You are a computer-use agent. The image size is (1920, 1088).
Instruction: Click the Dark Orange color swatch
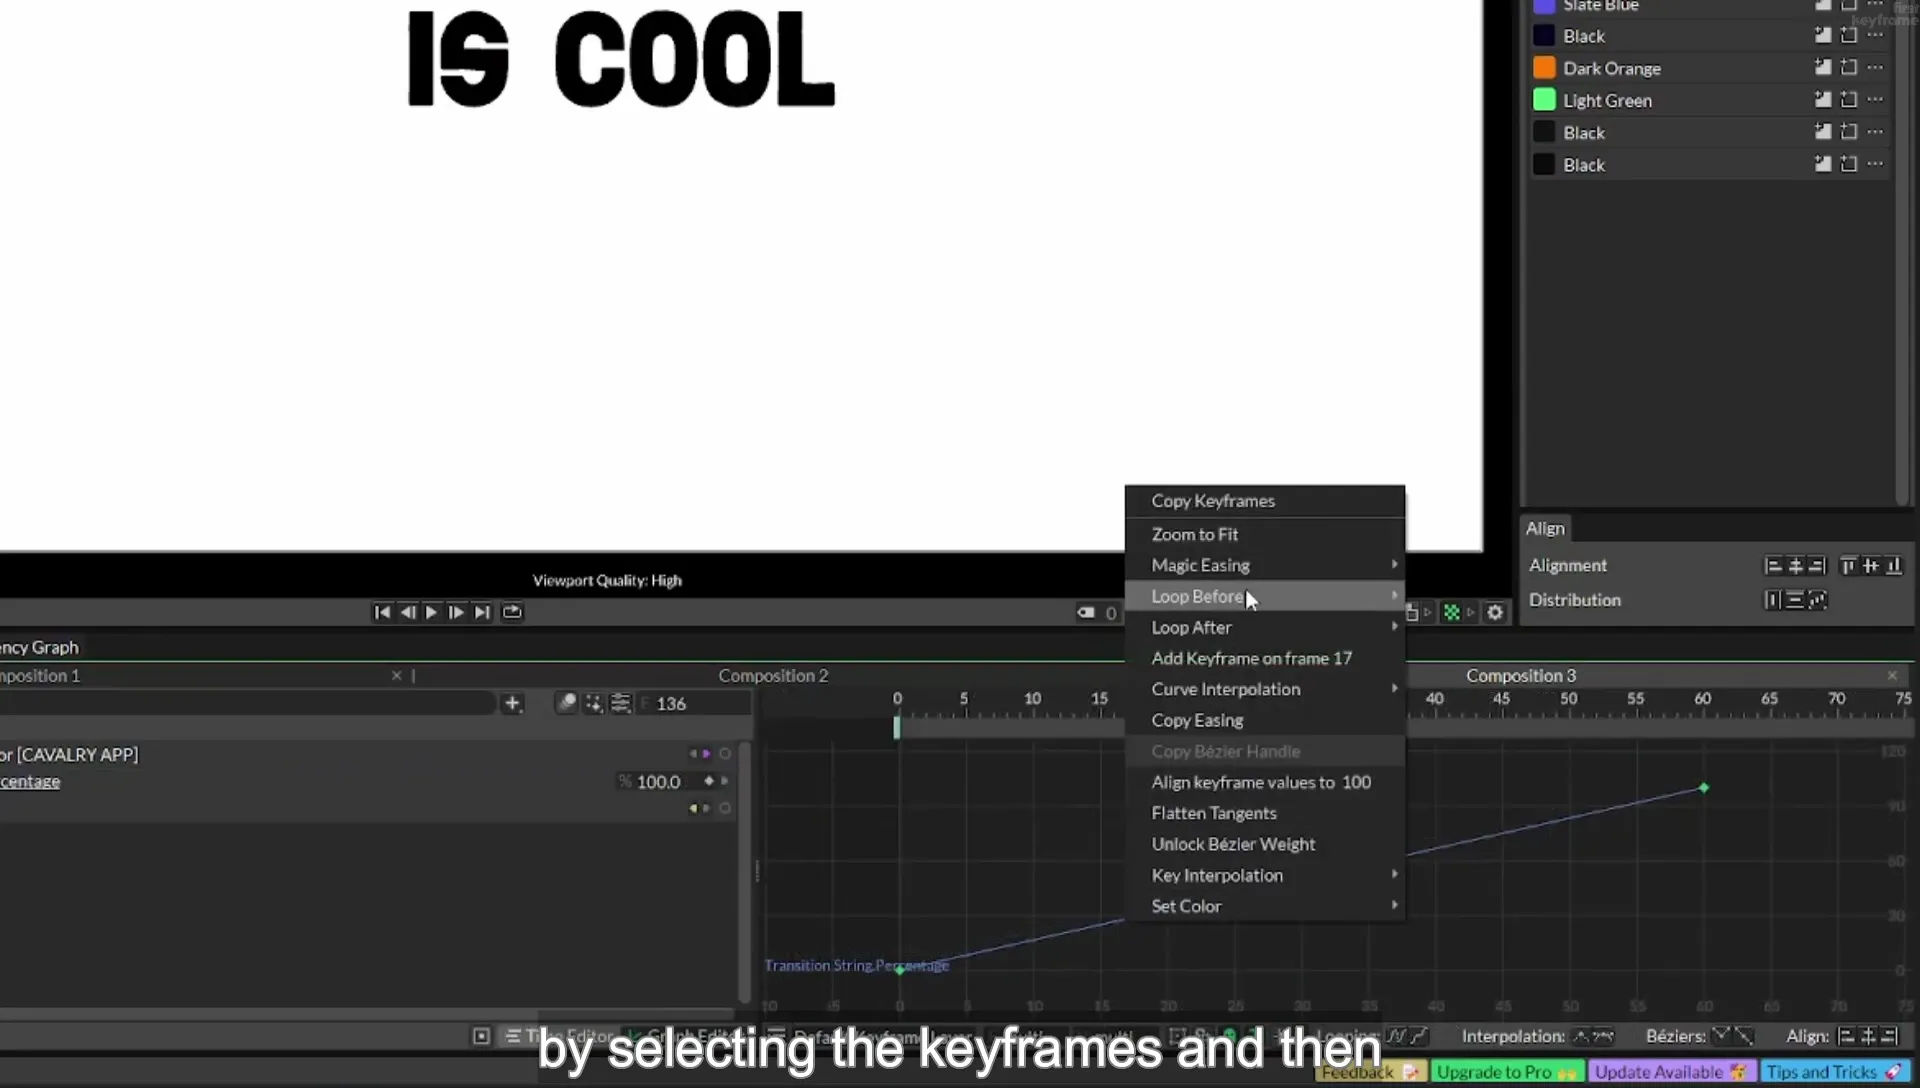(1544, 68)
